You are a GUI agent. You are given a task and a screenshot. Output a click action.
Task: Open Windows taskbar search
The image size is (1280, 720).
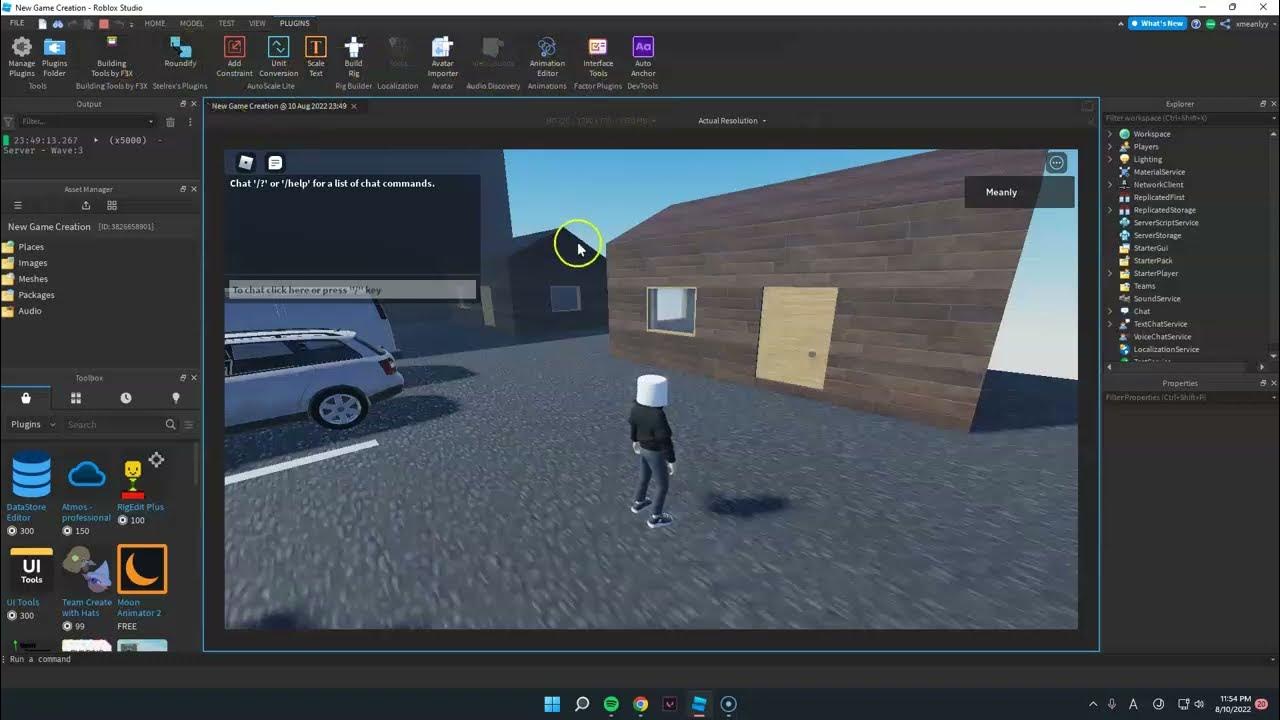pos(582,704)
